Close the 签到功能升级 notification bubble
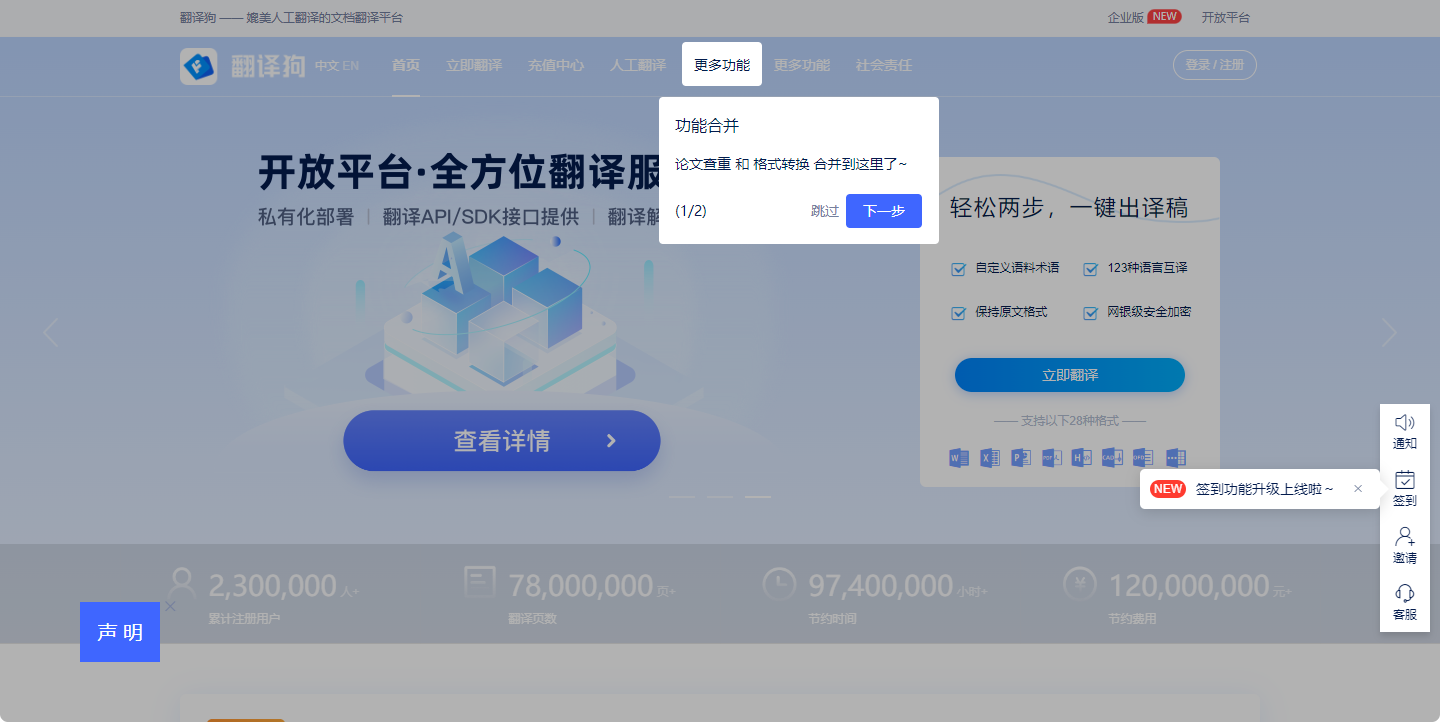The height and width of the screenshot is (722, 1440). click(x=1358, y=489)
